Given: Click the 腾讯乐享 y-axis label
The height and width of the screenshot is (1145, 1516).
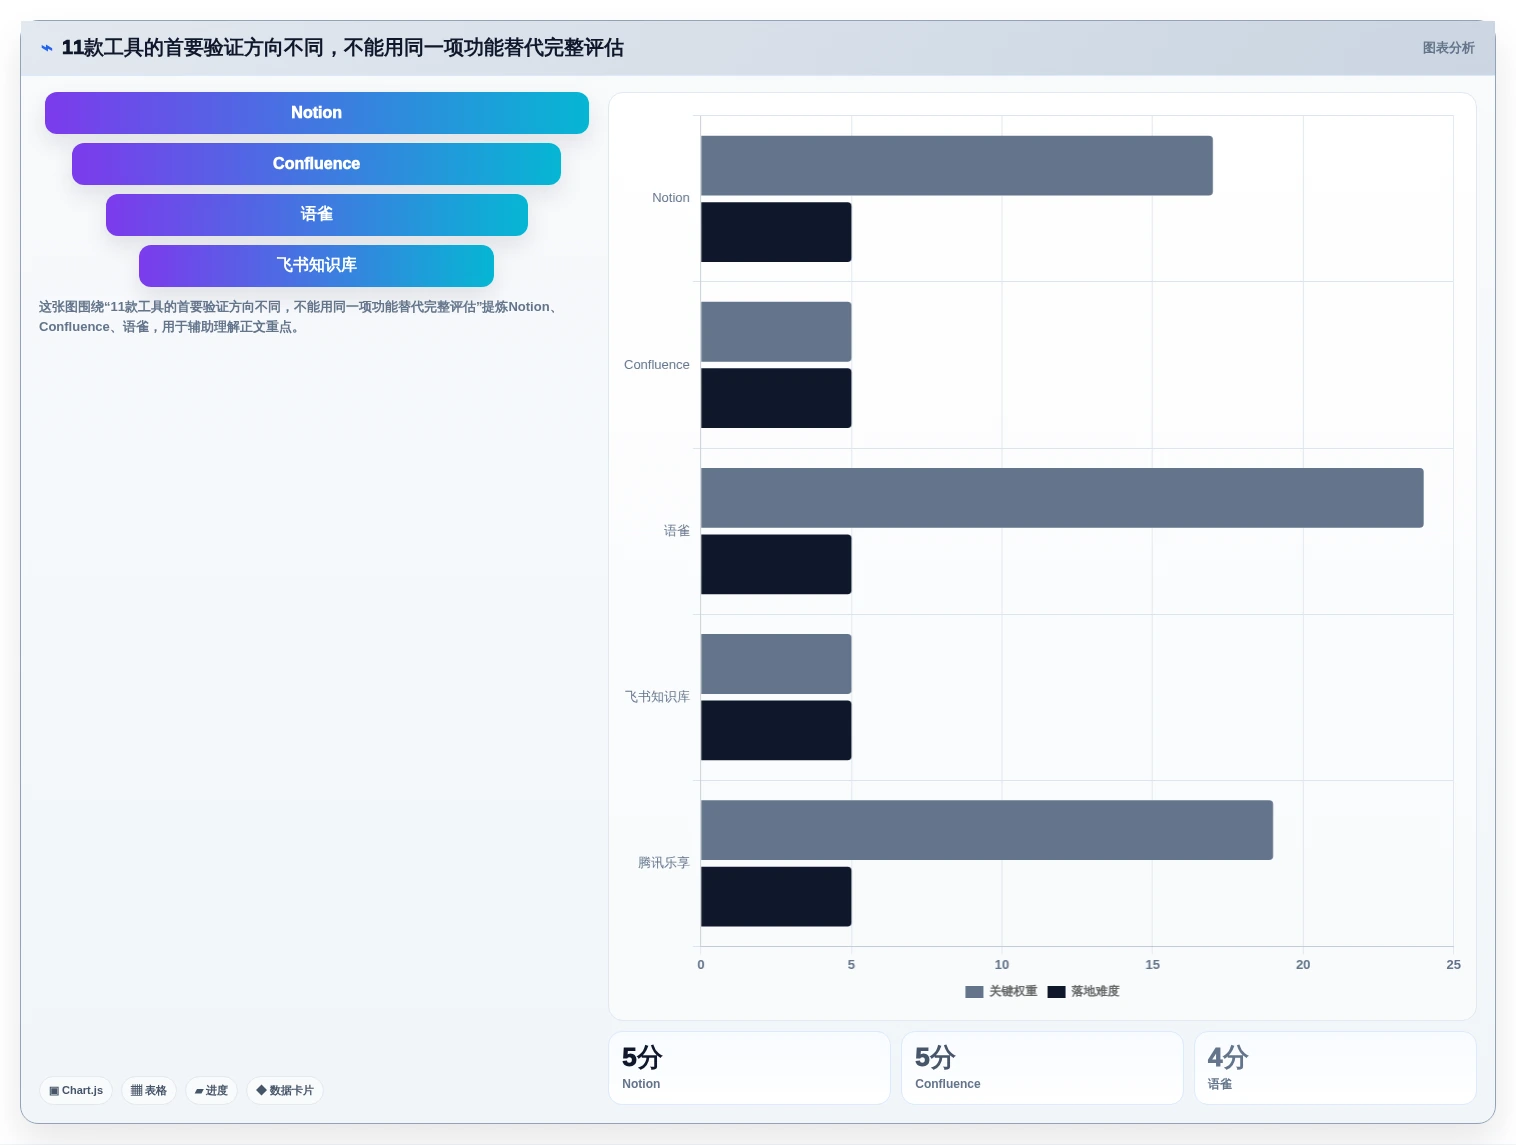Looking at the screenshot, I should click(x=664, y=863).
